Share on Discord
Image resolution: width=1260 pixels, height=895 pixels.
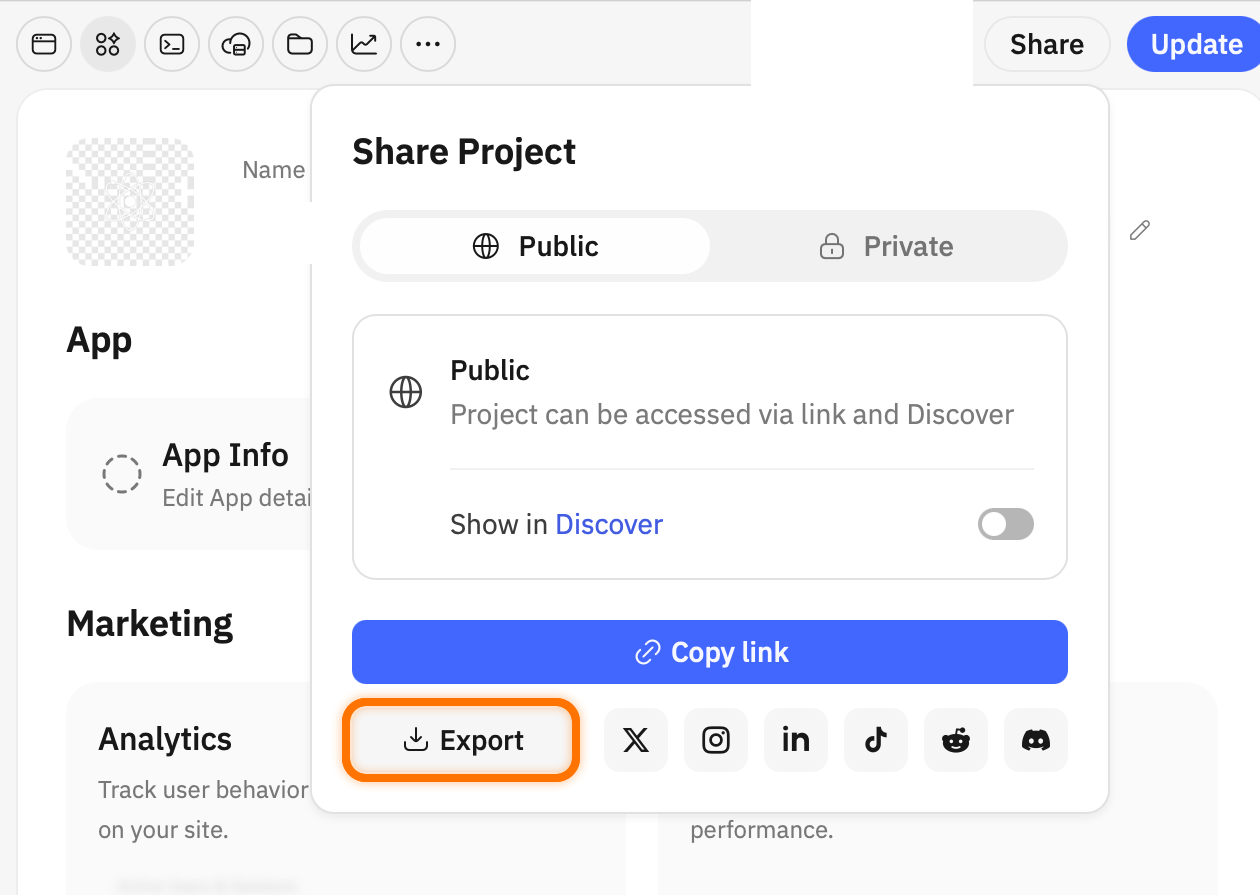pos(1036,740)
